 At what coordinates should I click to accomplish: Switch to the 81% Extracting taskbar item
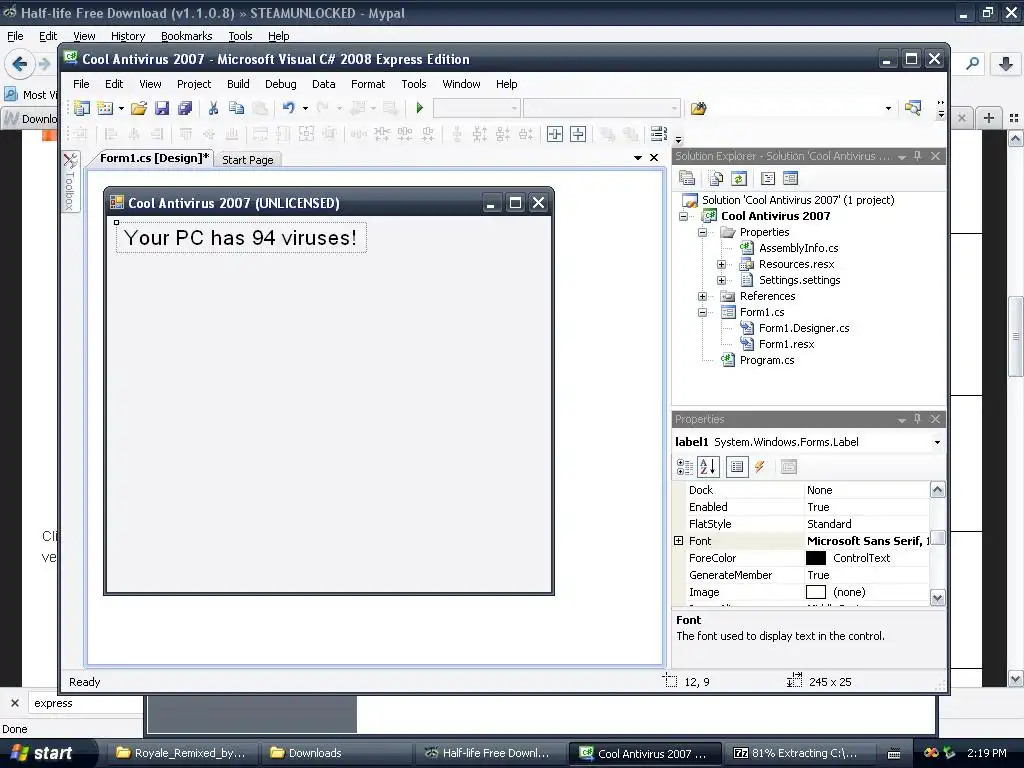[801, 753]
